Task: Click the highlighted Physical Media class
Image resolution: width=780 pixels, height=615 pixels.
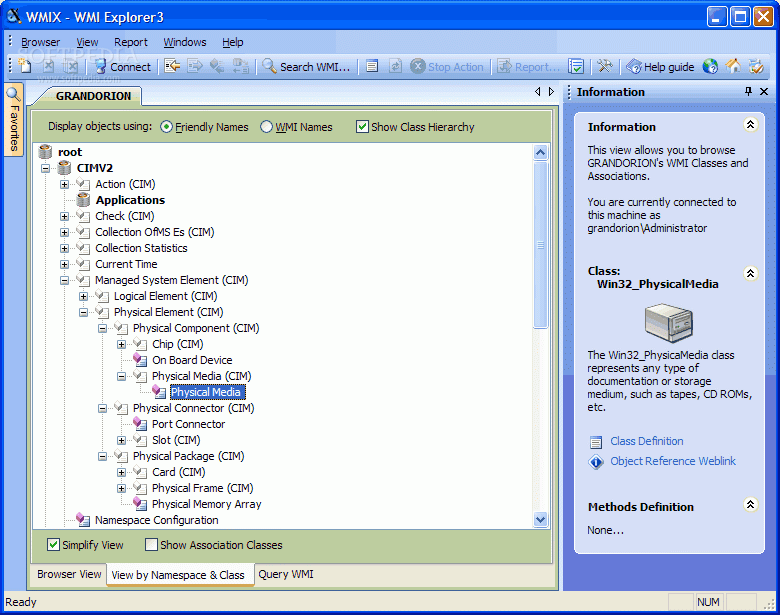Action: pos(206,392)
